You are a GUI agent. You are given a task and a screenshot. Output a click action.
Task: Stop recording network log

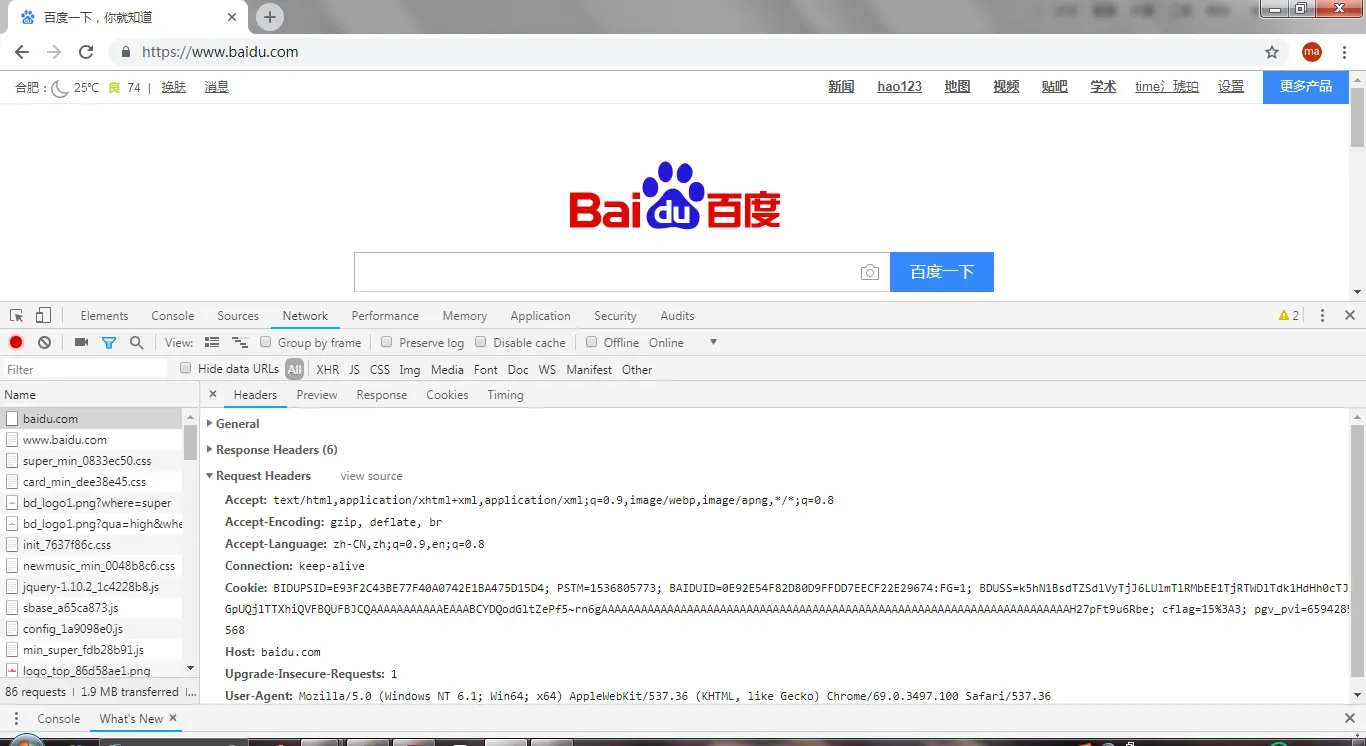click(16, 342)
